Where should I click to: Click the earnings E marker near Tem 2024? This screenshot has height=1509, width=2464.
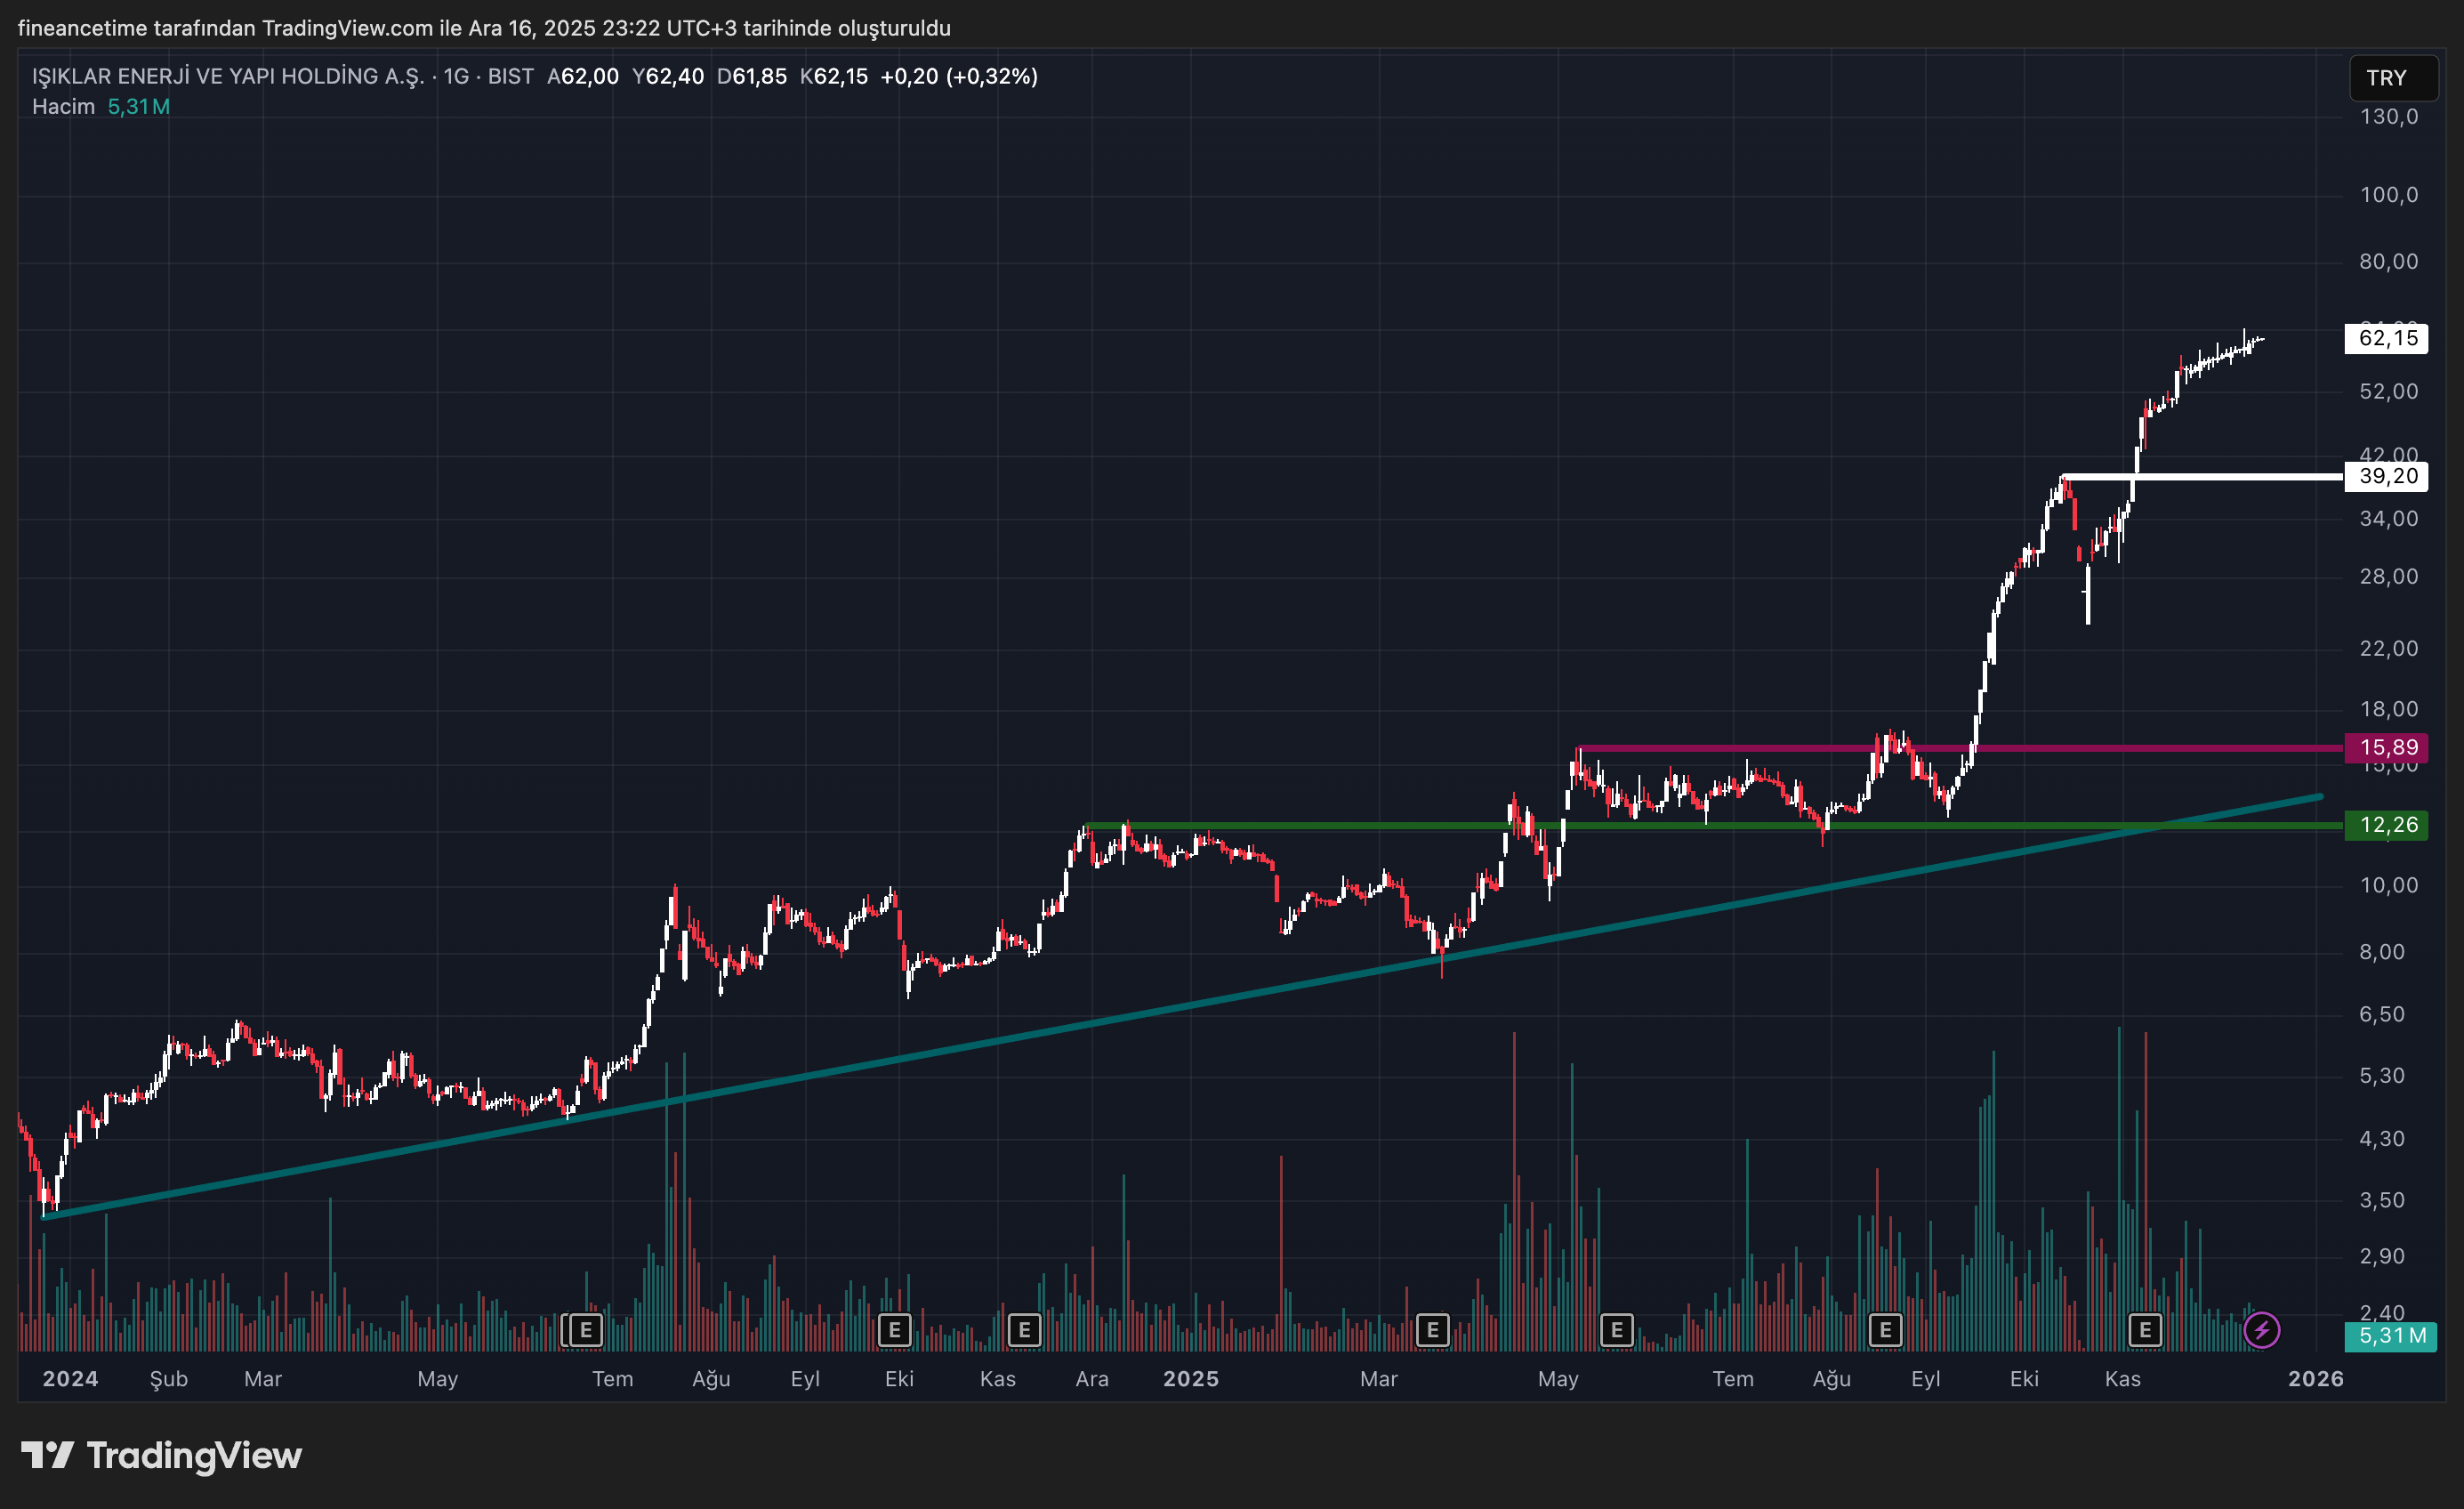click(x=585, y=1330)
